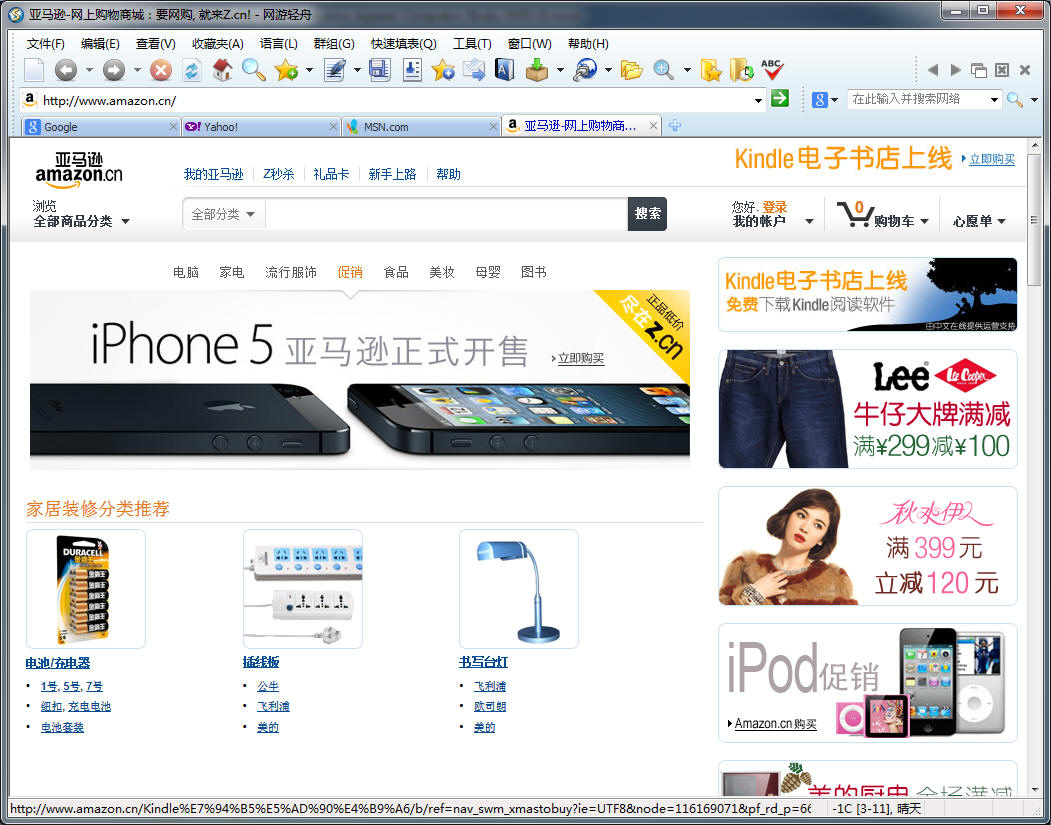1051x825 pixels.
Task: Expand the 心愿单 wish list dropdown
Action: click(979, 221)
